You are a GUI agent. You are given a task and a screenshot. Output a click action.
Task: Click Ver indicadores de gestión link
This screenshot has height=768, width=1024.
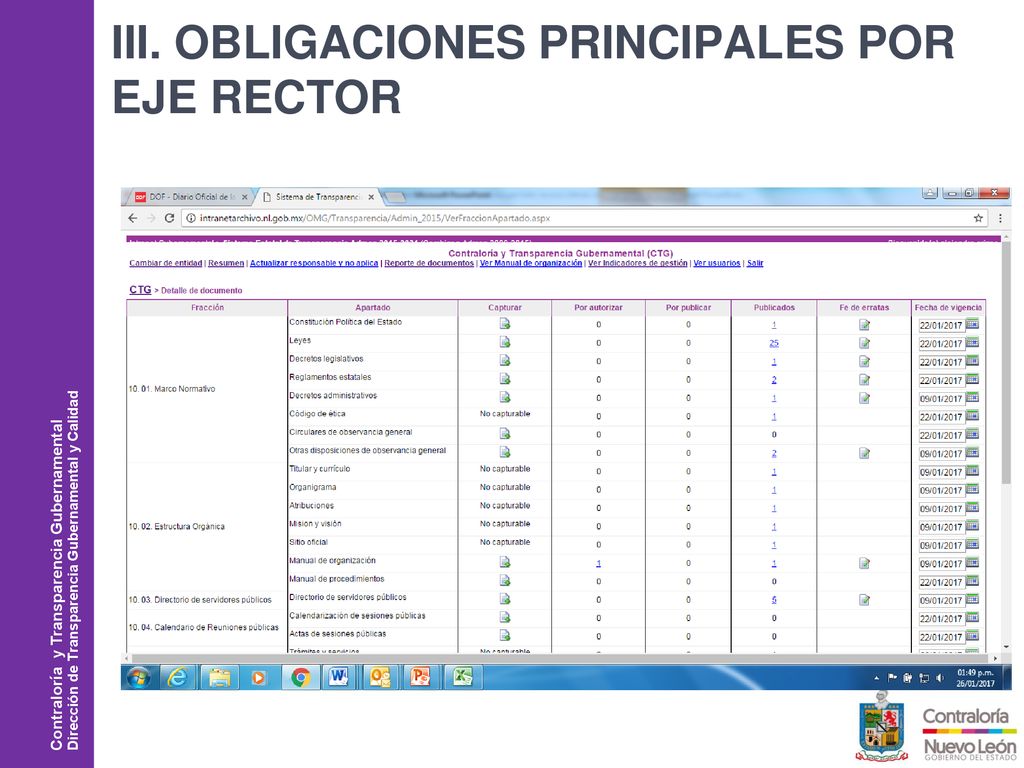(638, 263)
